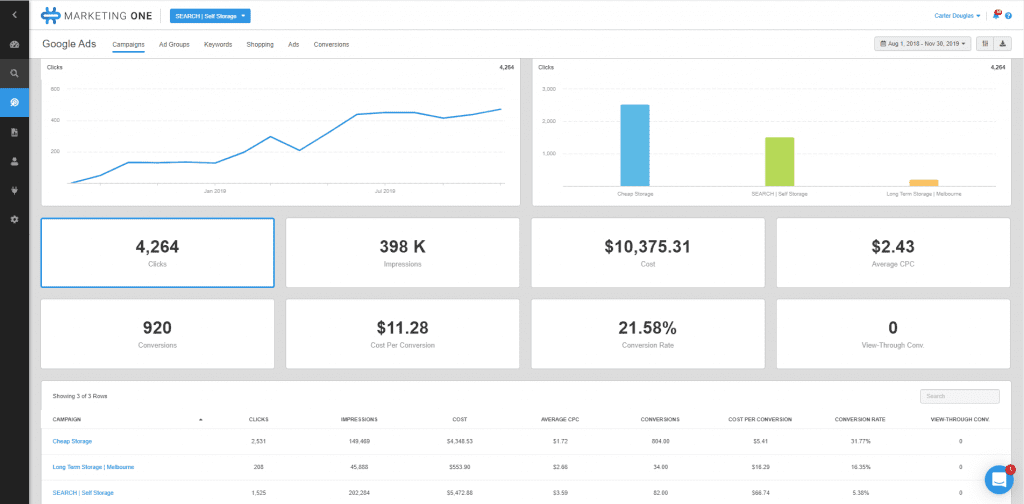Open help via the question mark icon
Screen dimensions: 1024x504
coord(1008,16)
